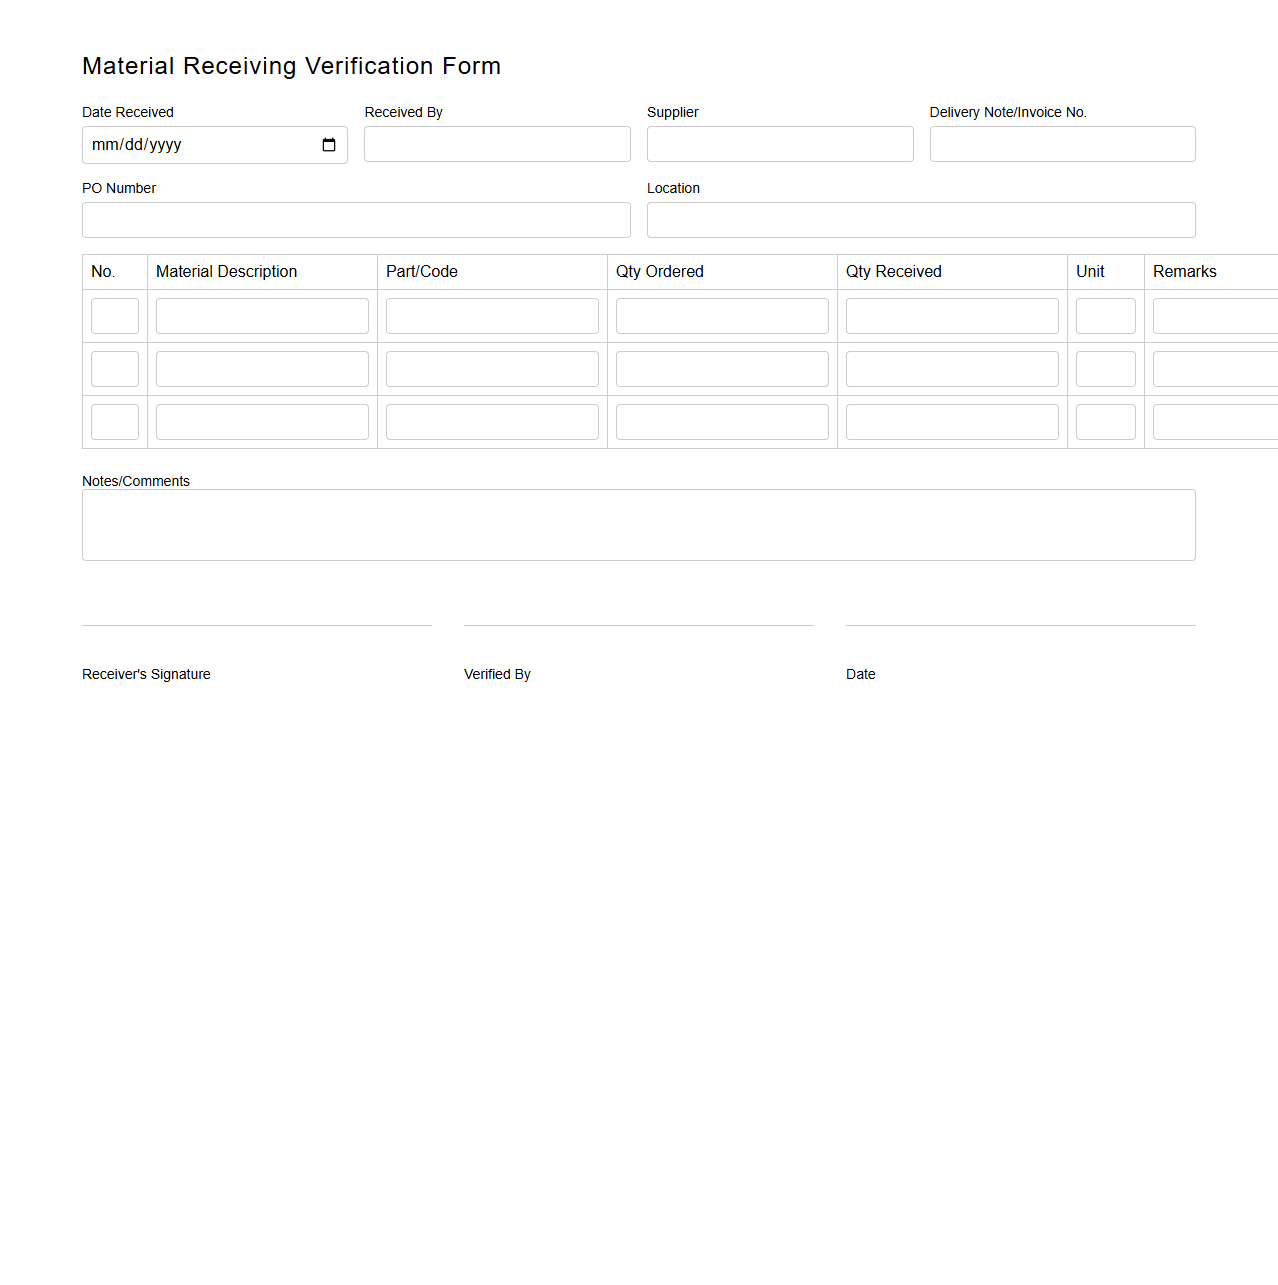The height and width of the screenshot is (1285, 1278).
Task: Click the Delivery Note/Invoice No. field
Action: (1062, 144)
